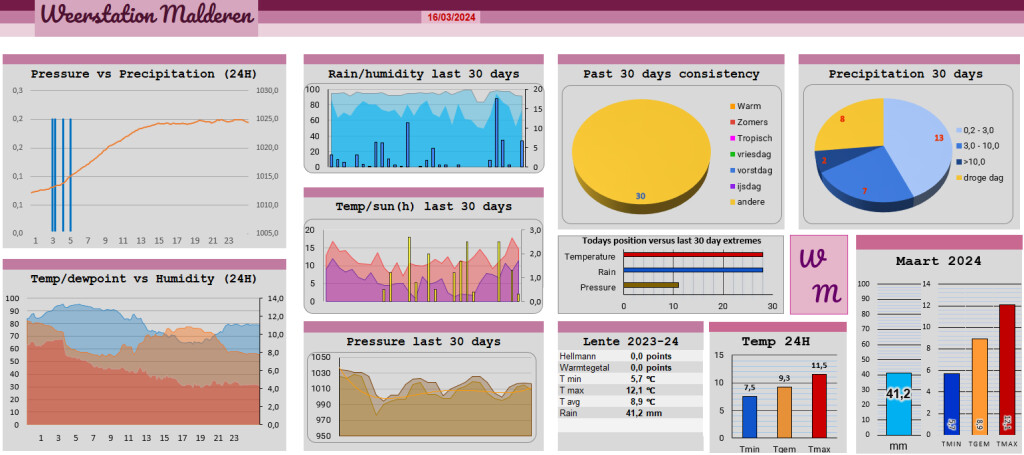Select the yellow pie labeled 30

[x=641, y=155]
